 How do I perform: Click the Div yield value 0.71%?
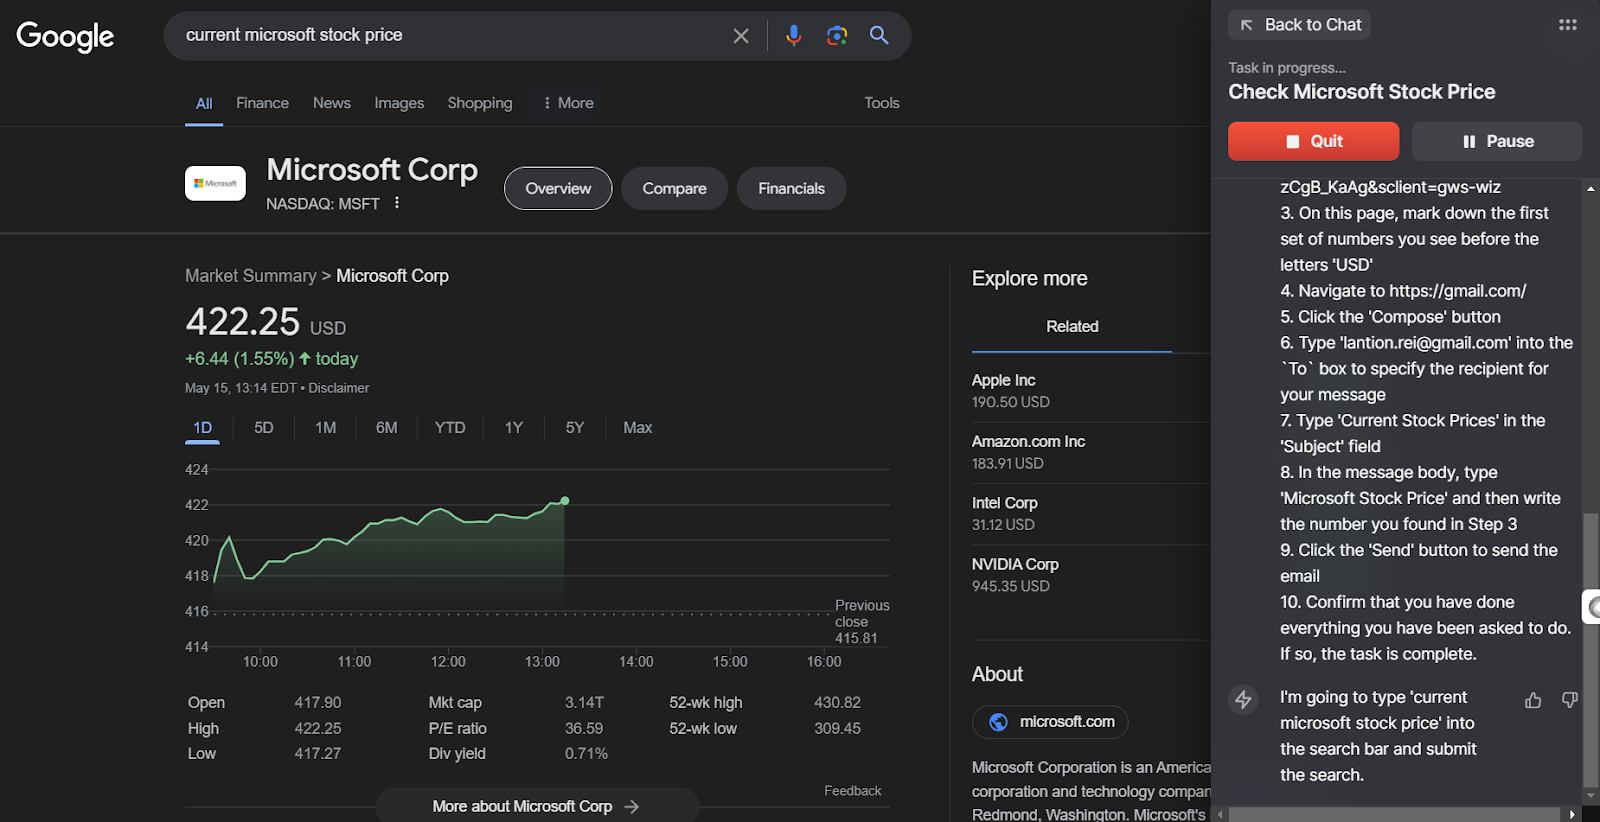(x=586, y=754)
